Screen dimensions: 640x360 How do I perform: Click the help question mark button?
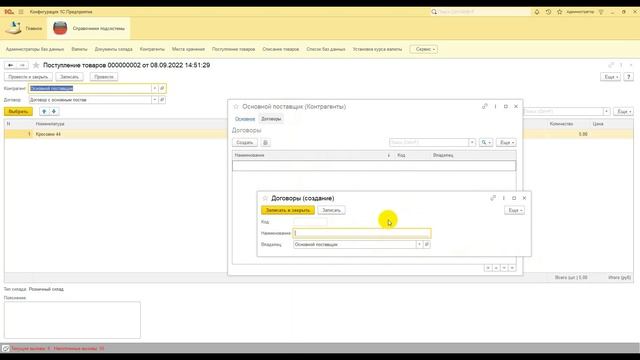[x=629, y=77]
